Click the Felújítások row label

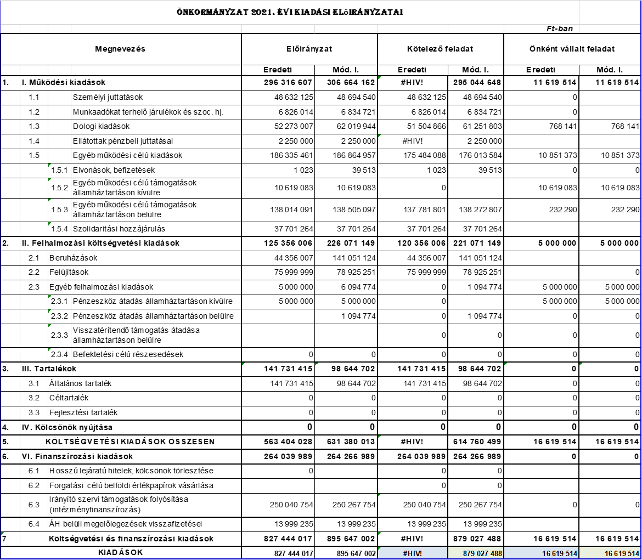coord(69,272)
